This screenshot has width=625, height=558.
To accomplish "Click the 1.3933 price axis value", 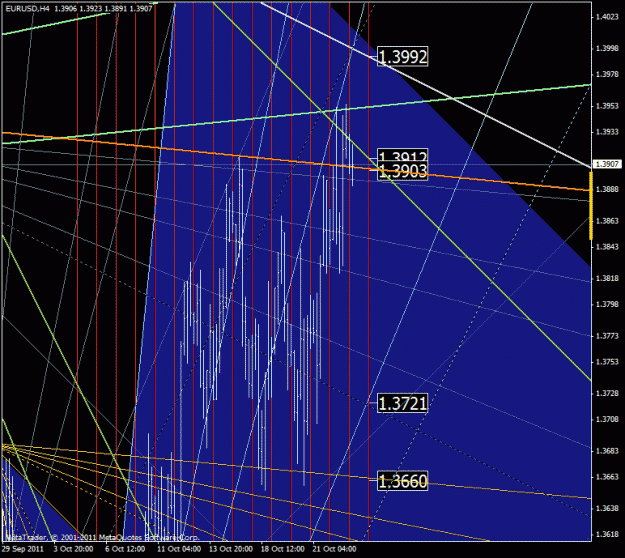I will pyautogui.click(x=607, y=132).
